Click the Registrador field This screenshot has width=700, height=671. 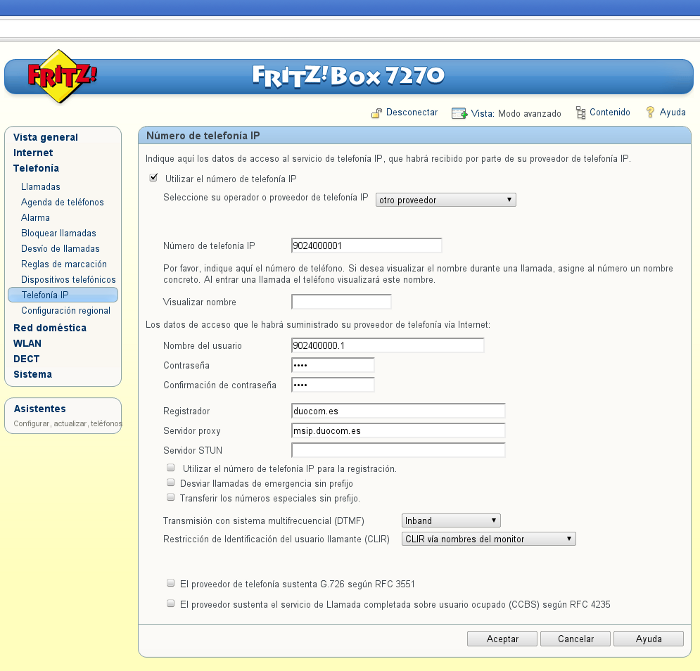coord(398,411)
